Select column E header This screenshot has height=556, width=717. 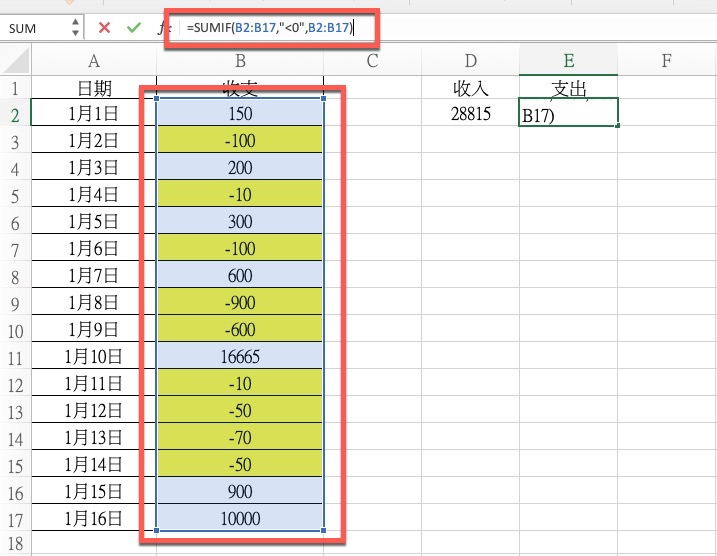pyautogui.click(x=568, y=60)
